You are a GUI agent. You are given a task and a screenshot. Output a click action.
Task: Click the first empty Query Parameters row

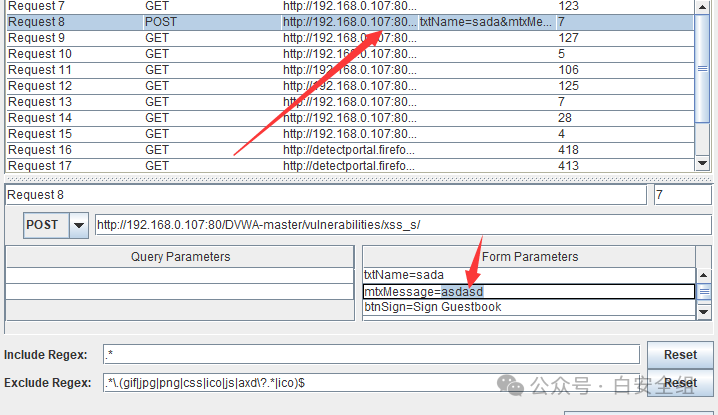[x=180, y=275]
